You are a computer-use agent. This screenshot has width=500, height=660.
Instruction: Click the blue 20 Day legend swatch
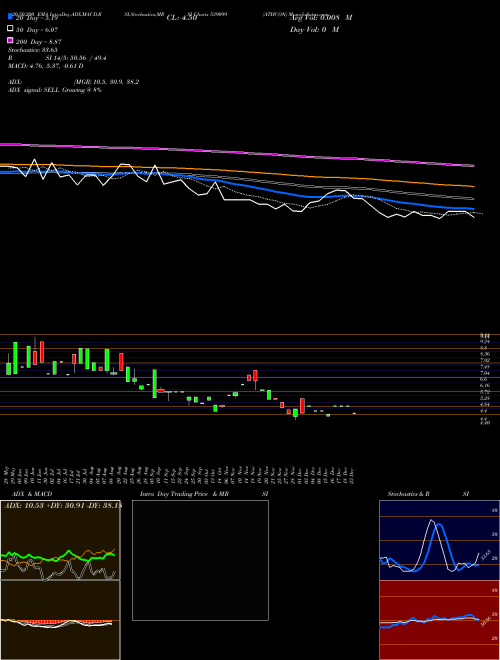point(10,18)
